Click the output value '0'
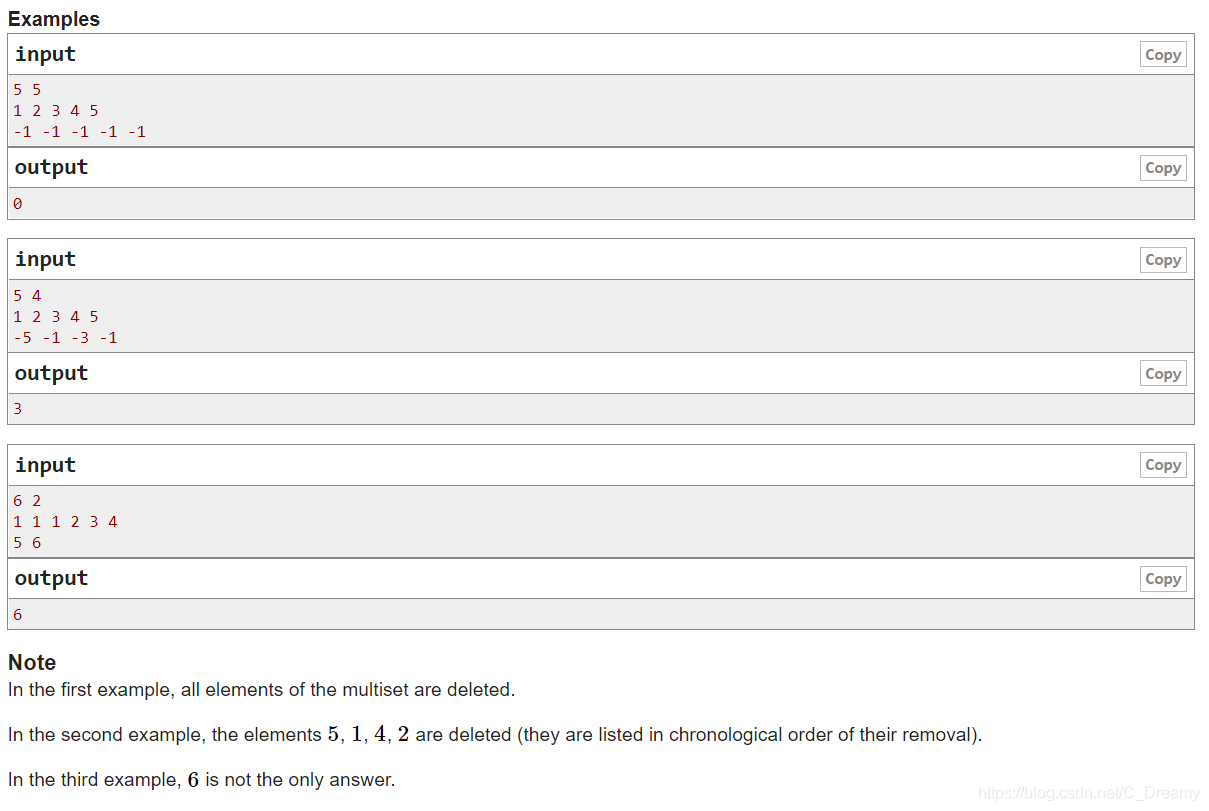The width and height of the screenshot is (1209, 811). click(16, 203)
